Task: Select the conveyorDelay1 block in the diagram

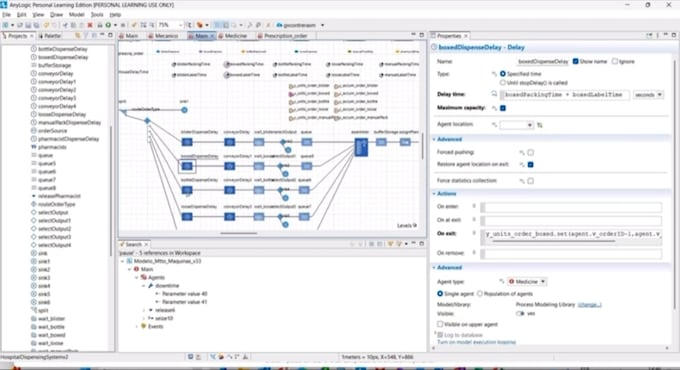Action: click(x=229, y=166)
